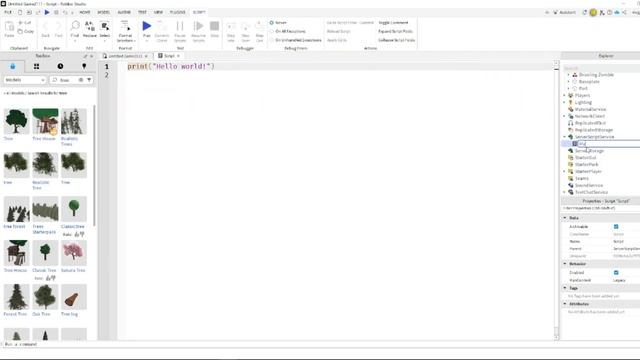The width and height of the screenshot is (640, 360).
Task: Switch to the Untitled Game editor tab
Action: (x=125, y=56)
